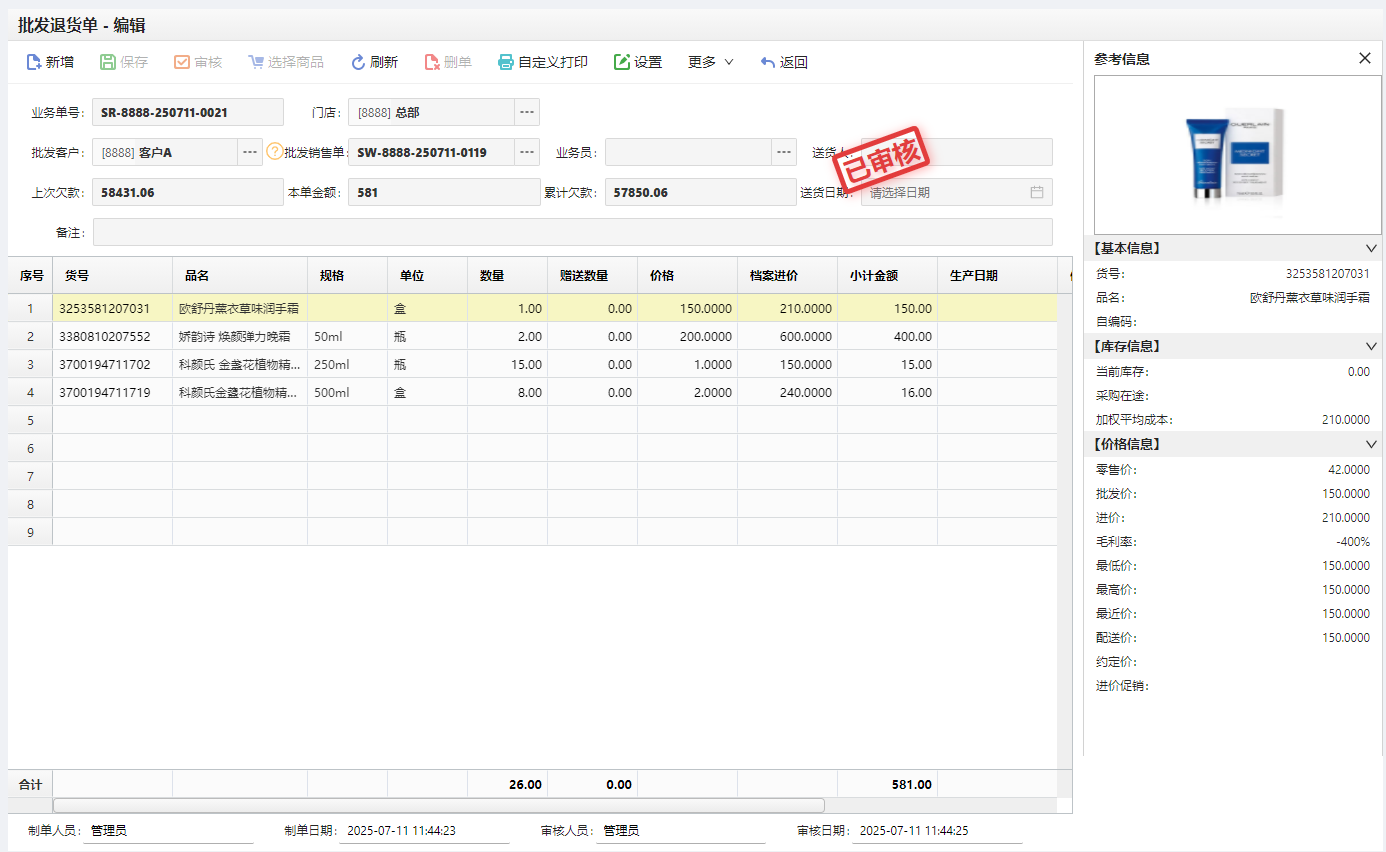Click the 品名 cell 娇韵诗 焕颜弹力晚霜
This screenshot has width=1386, height=852.
click(240, 337)
